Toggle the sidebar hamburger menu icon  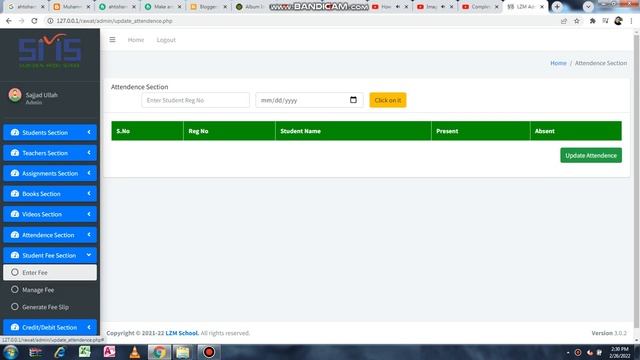click(x=112, y=40)
